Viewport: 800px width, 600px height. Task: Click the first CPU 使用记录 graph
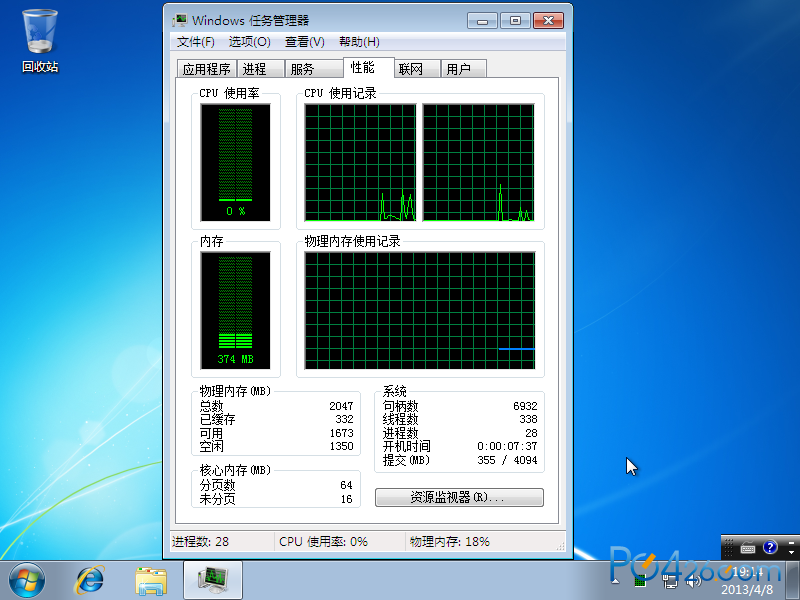coord(360,163)
